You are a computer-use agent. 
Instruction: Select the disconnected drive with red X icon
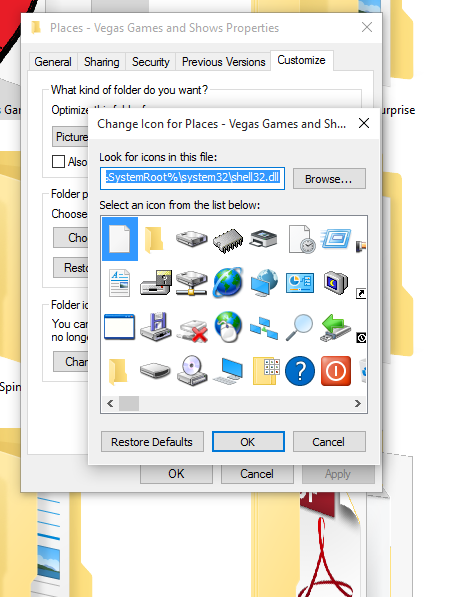[192, 331]
